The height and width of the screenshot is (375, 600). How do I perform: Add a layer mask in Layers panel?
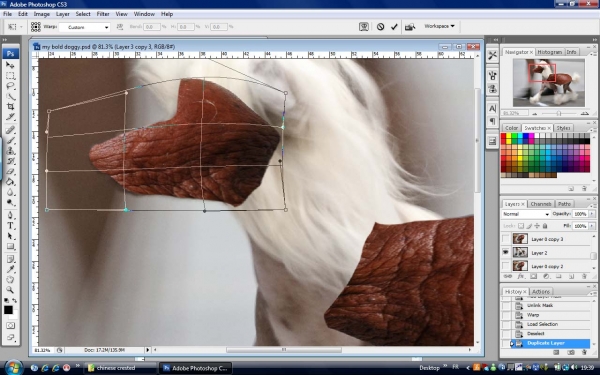[533, 276]
